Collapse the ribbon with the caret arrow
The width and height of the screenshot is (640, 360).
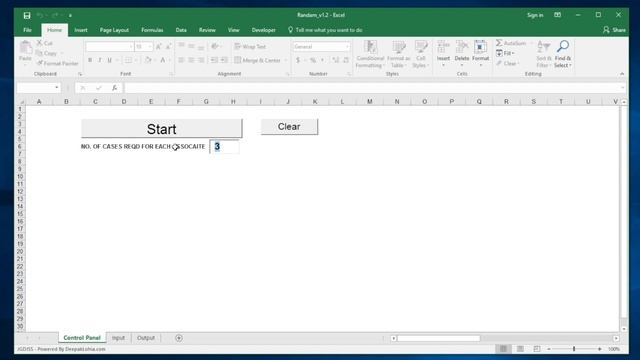click(622, 74)
